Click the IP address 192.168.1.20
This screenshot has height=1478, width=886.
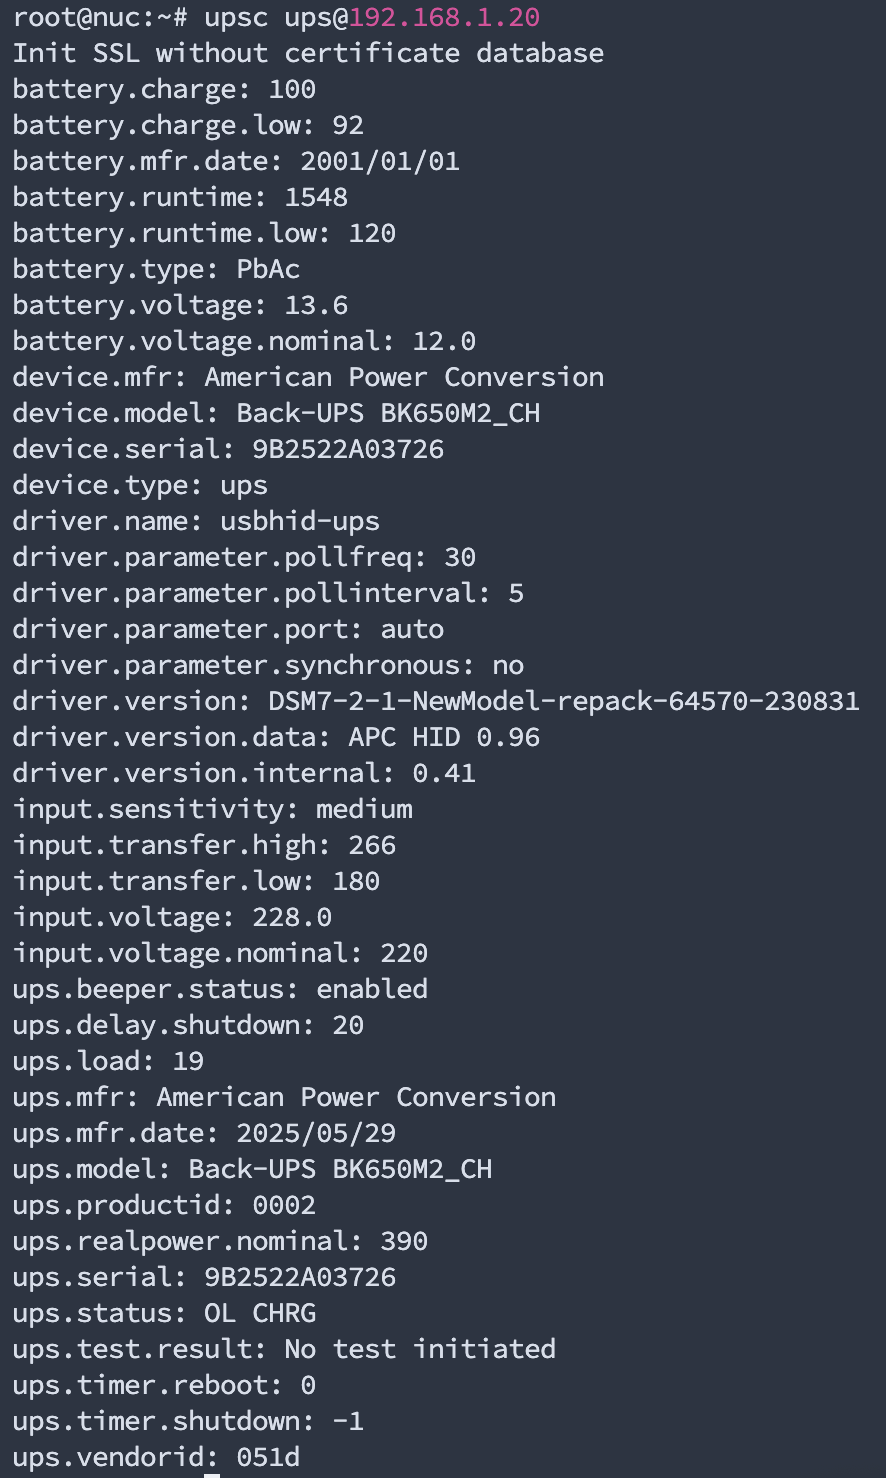click(444, 17)
